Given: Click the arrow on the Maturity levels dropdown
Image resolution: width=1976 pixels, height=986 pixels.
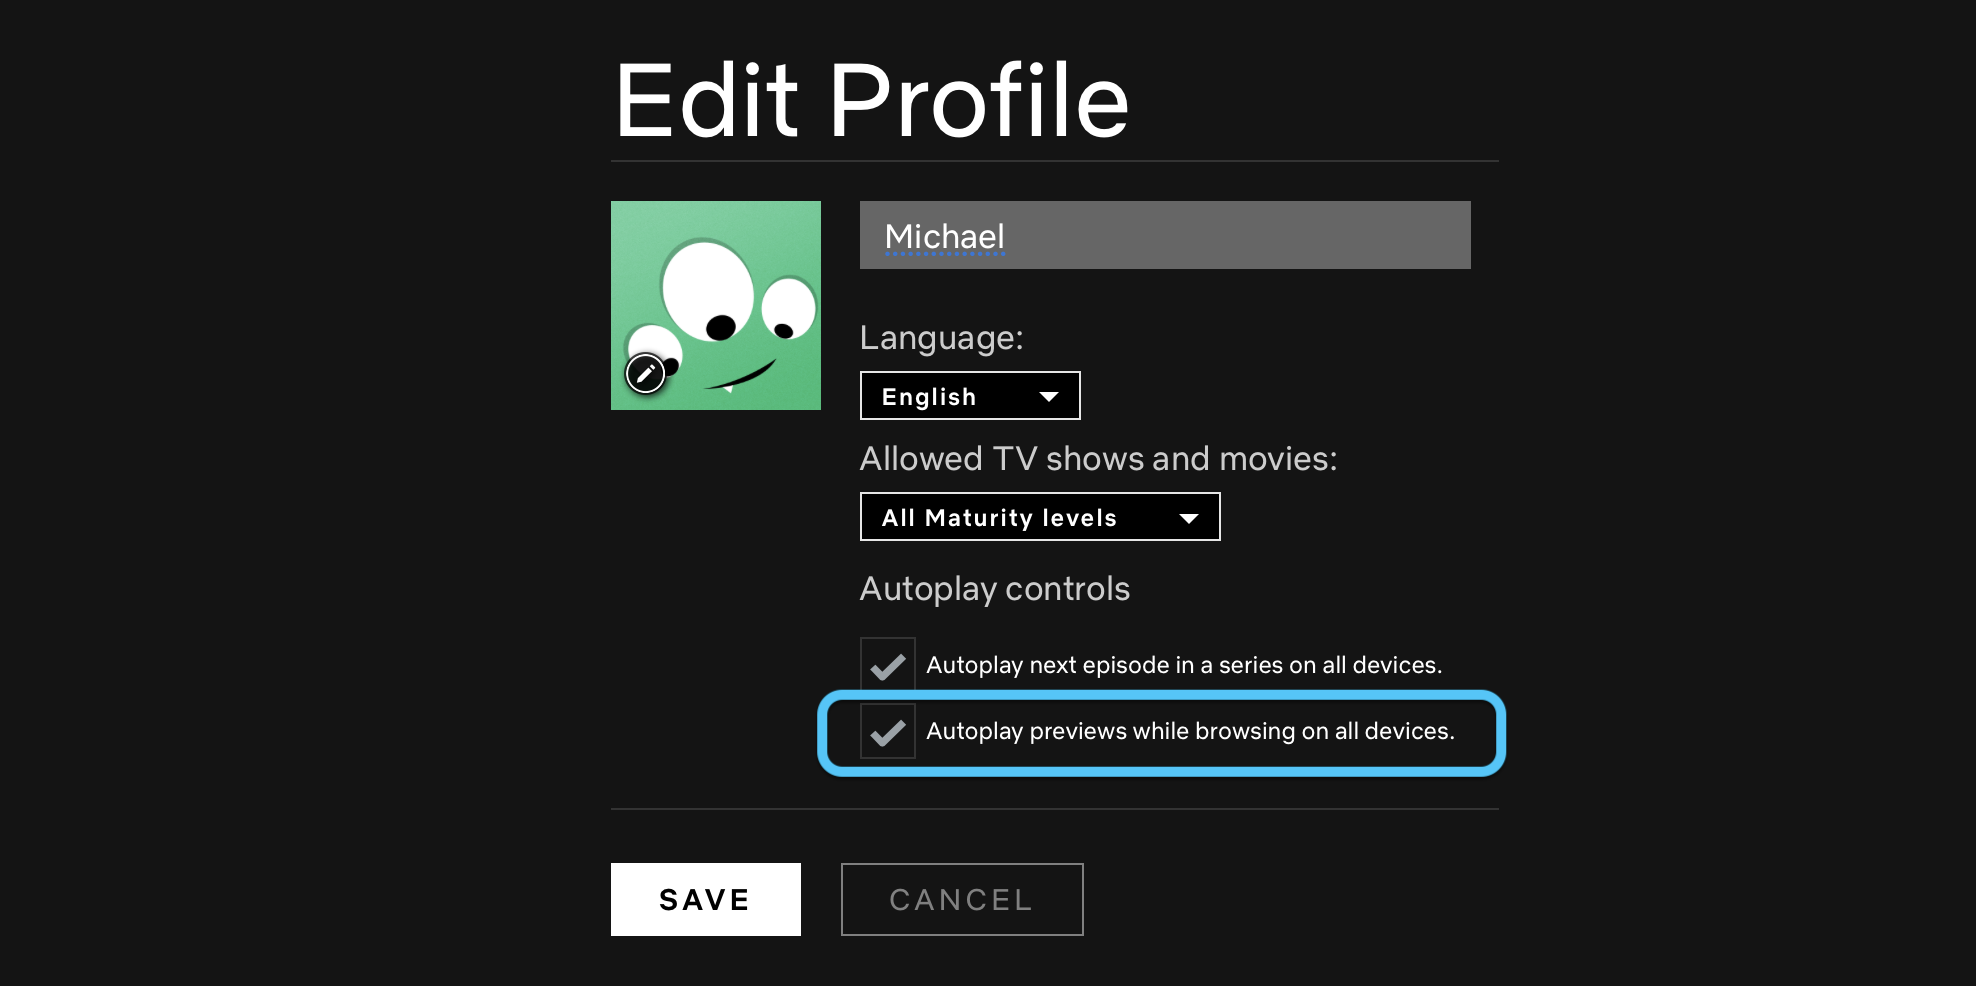Looking at the screenshot, I should [x=1188, y=518].
